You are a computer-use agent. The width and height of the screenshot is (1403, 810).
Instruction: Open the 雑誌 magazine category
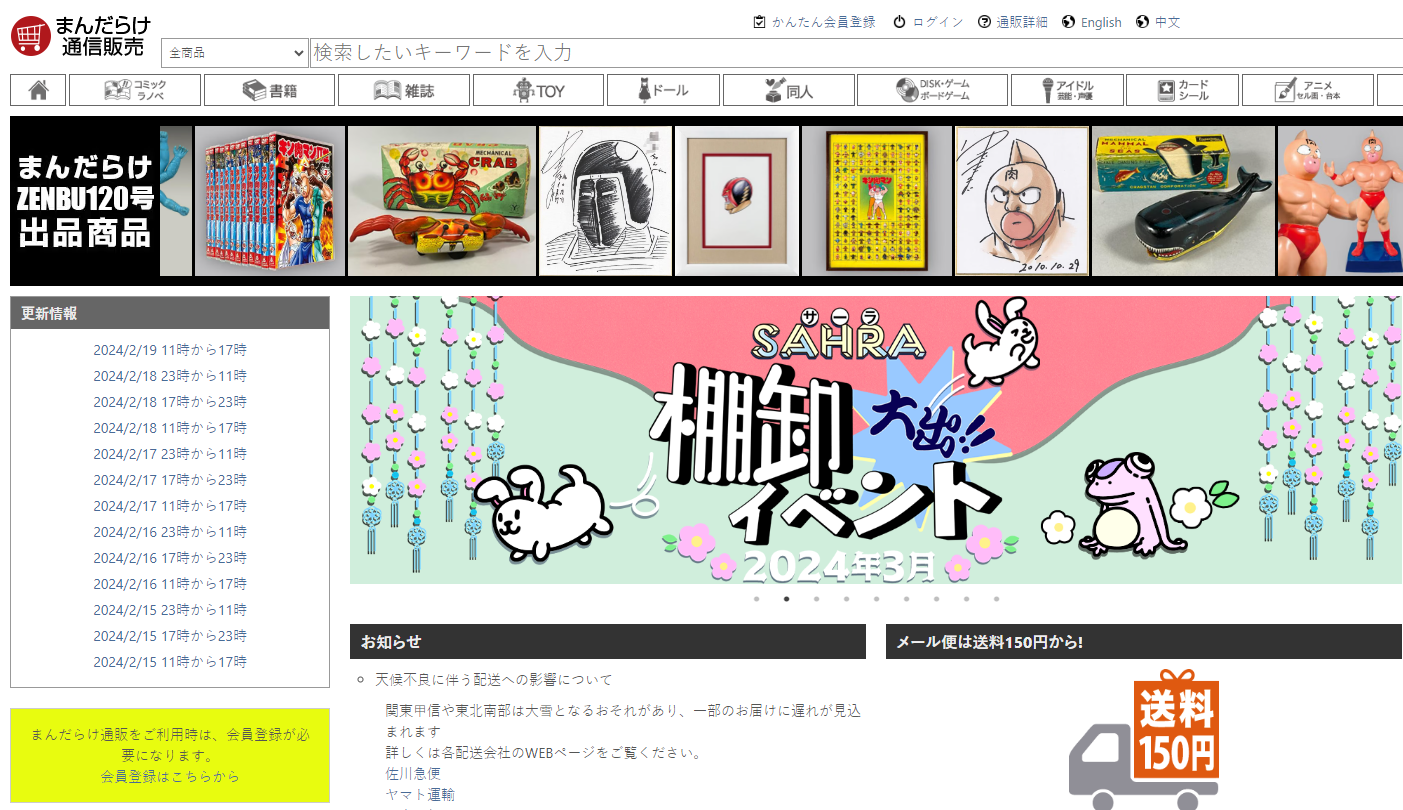(x=403, y=90)
